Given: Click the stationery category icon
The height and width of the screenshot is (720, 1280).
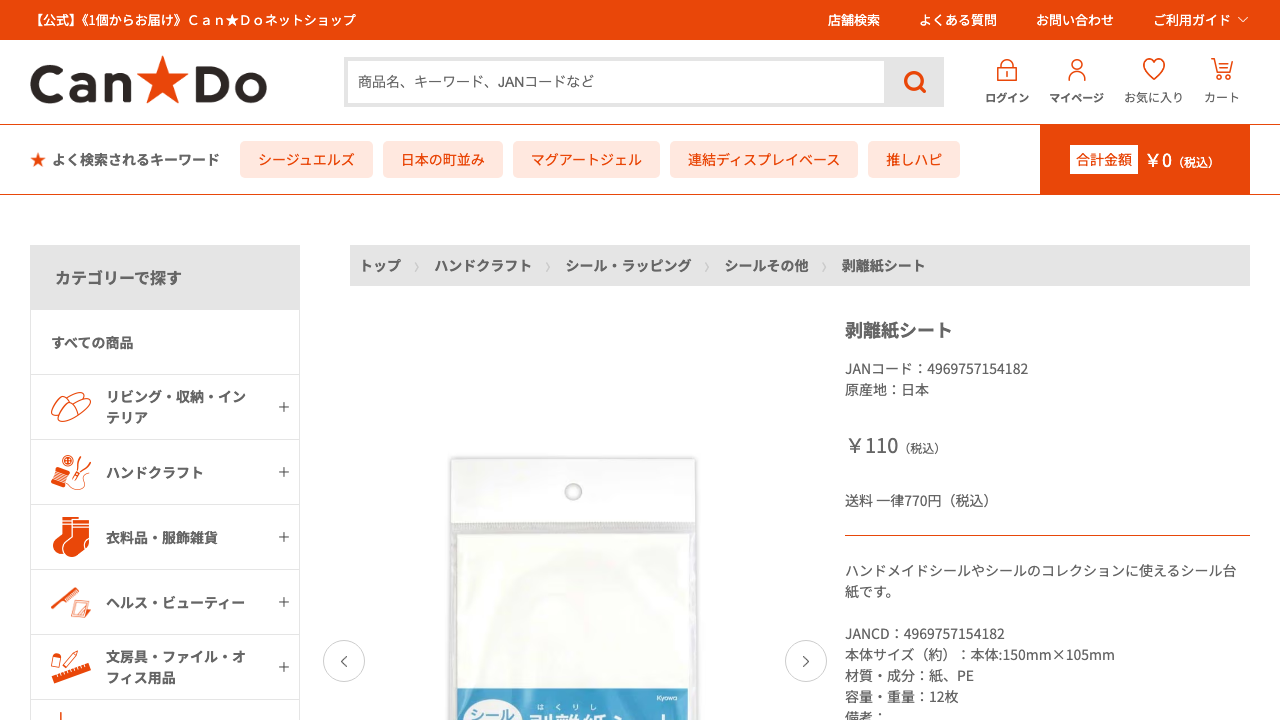Looking at the screenshot, I should (71, 667).
